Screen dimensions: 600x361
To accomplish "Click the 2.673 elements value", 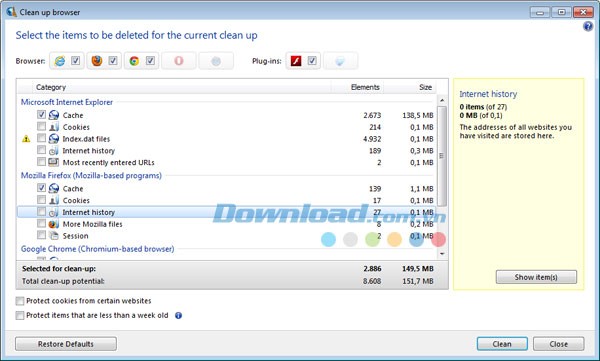I will click(372, 115).
